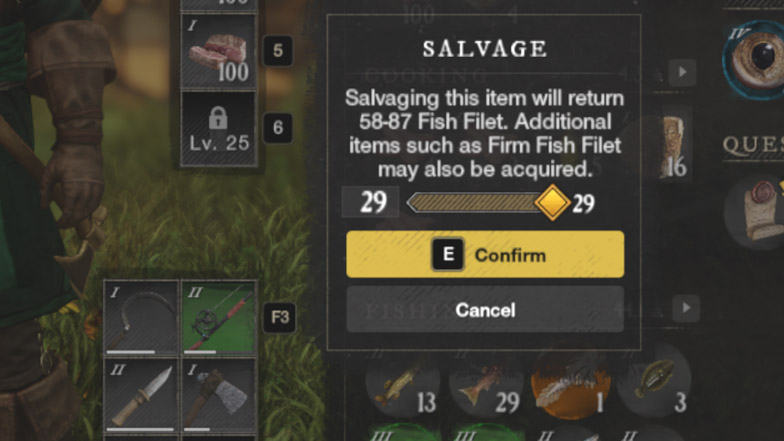Select the skinning knife tool slot
Image resolution: width=784 pixels, height=441 pixels.
pos(141,396)
